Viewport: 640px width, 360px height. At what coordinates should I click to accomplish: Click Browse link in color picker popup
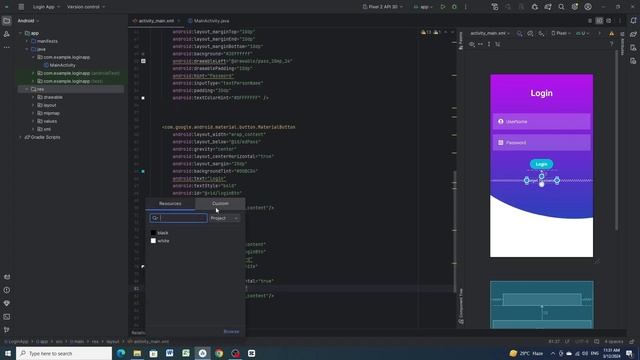tap(231, 331)
